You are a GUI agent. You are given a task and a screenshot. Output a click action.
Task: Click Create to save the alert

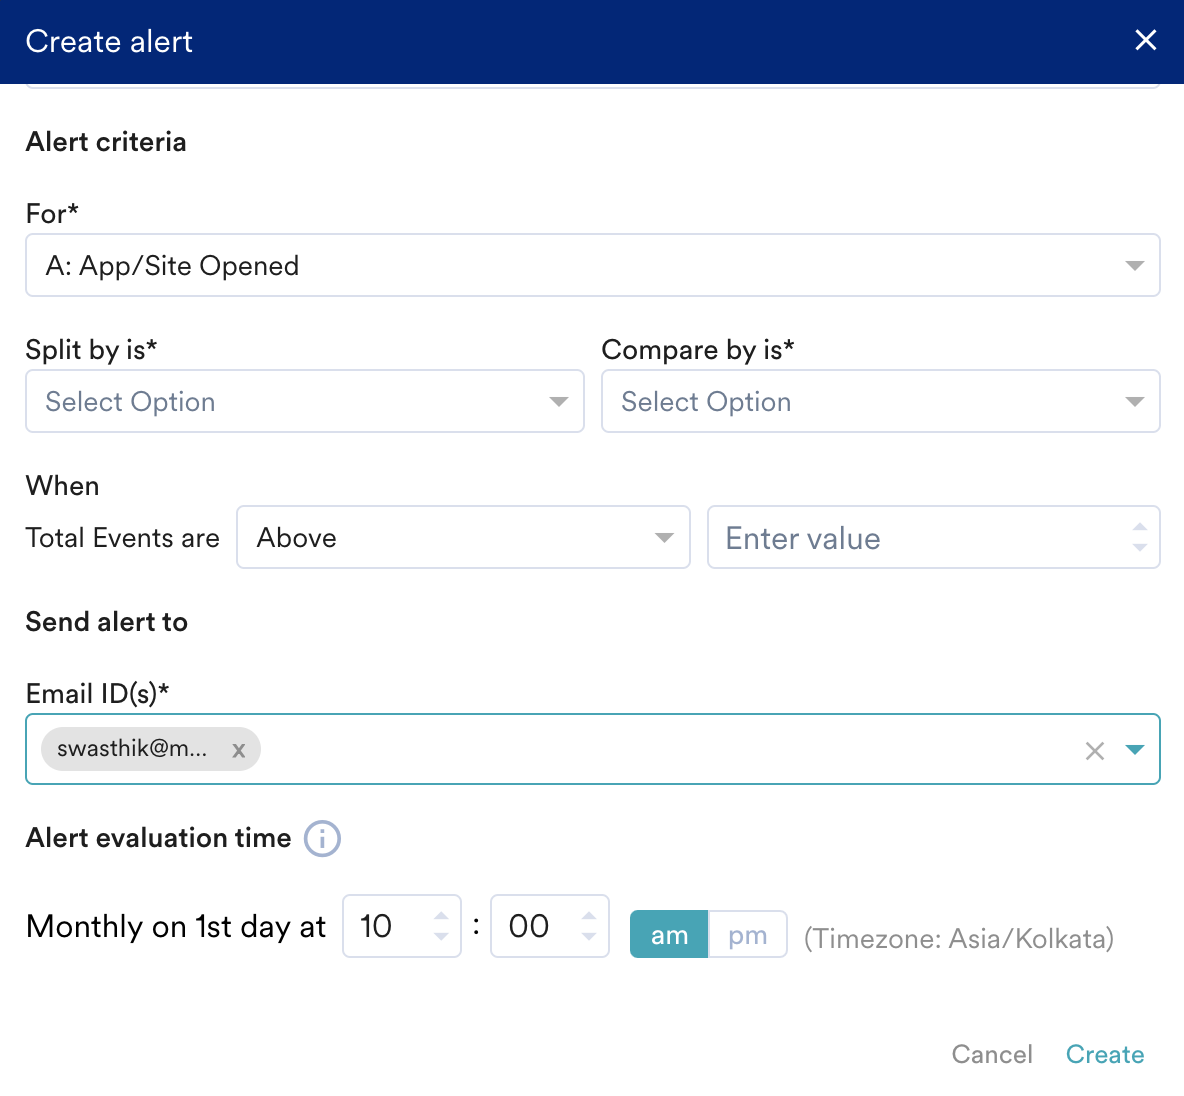coord(1105,1054)
